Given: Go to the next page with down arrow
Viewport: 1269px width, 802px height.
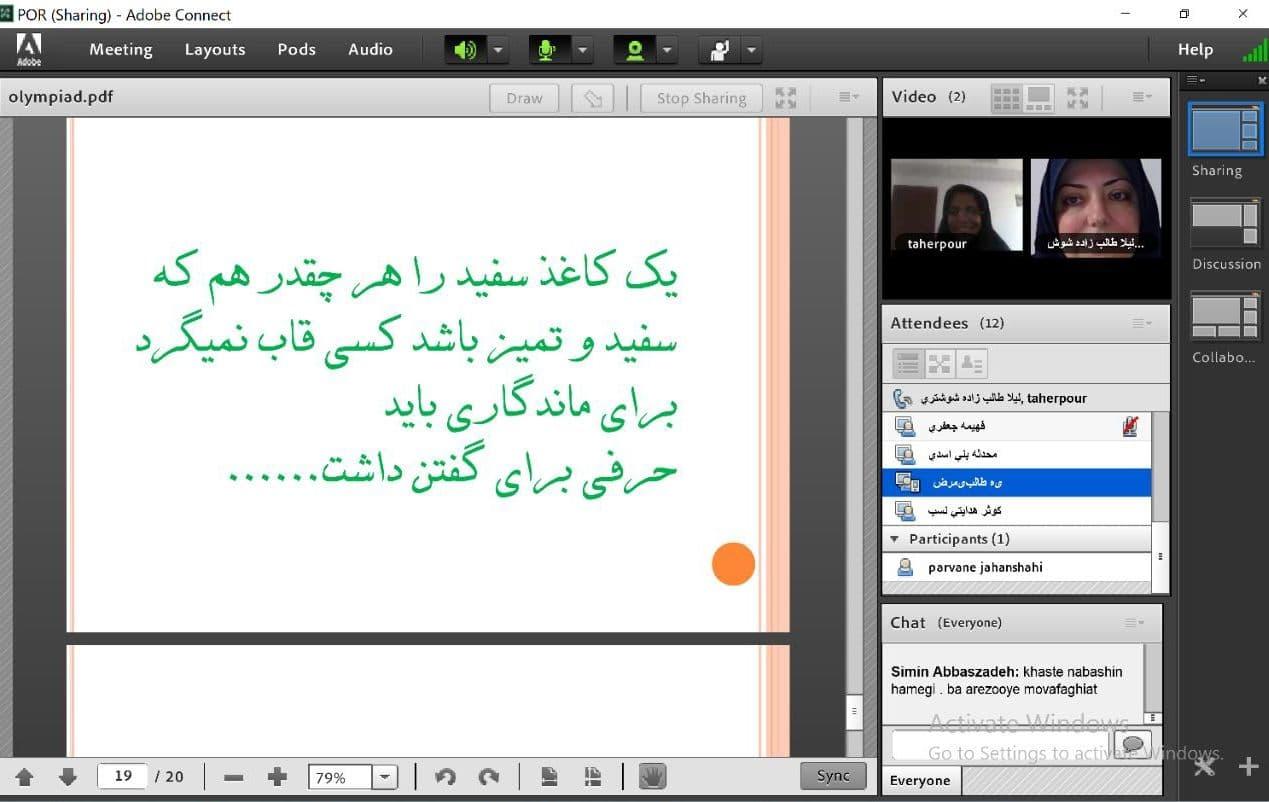Looking at the screenshot, I should point(68,777).
